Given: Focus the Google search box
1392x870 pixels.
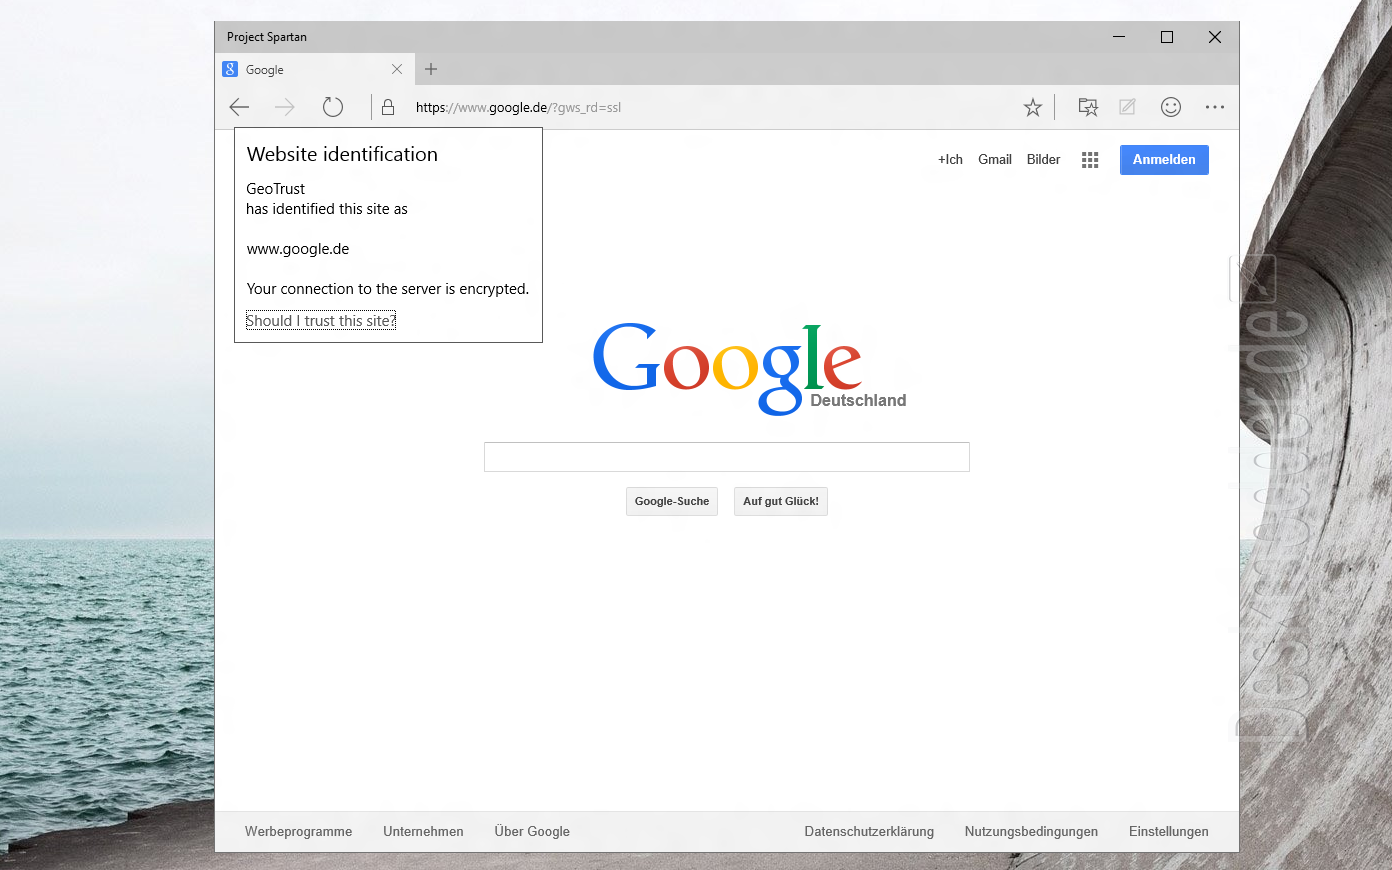Looking at the screenshot, I should click(x=727, y=457).
